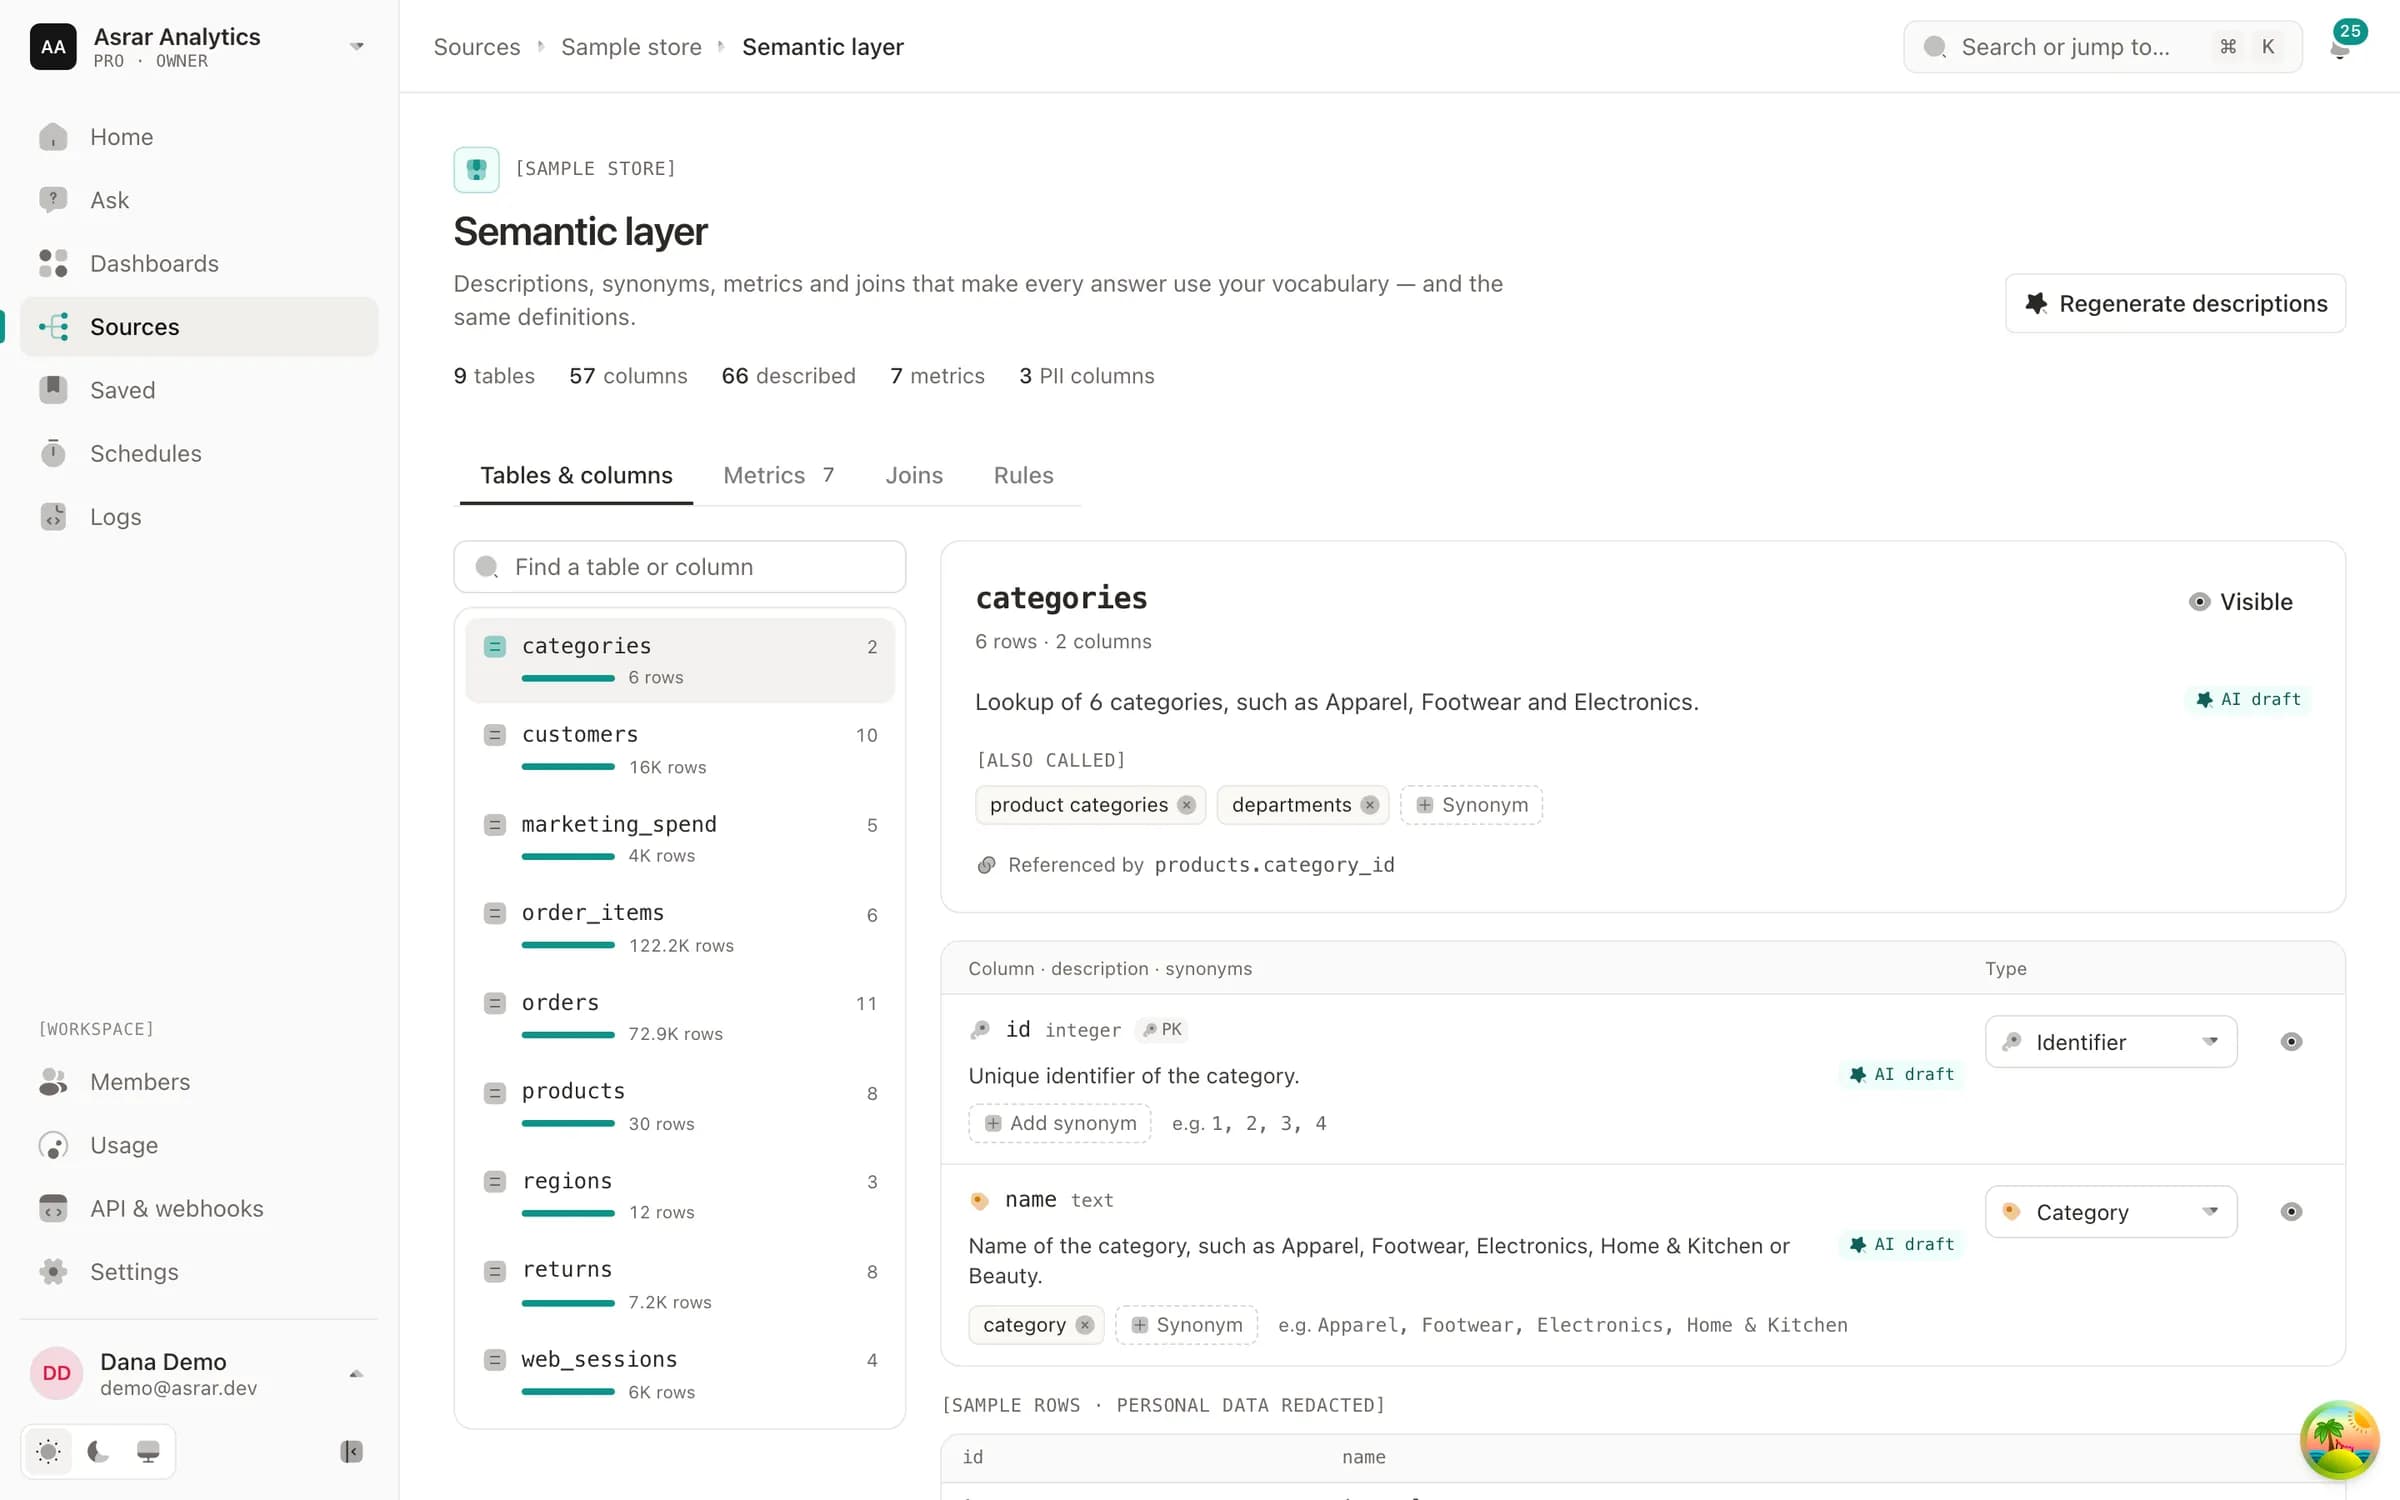
Task: Open the floating beach-island avatar button
Action: pyautogui.click(x=2339, y=1440)
